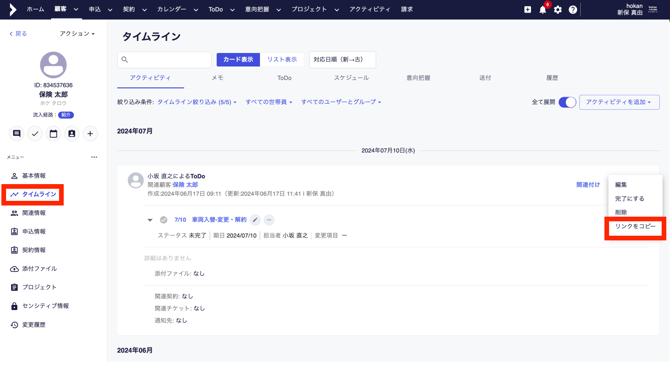Screen dimensions: 670x391
Task: Open settings gear icon
Action: point(558,9)
